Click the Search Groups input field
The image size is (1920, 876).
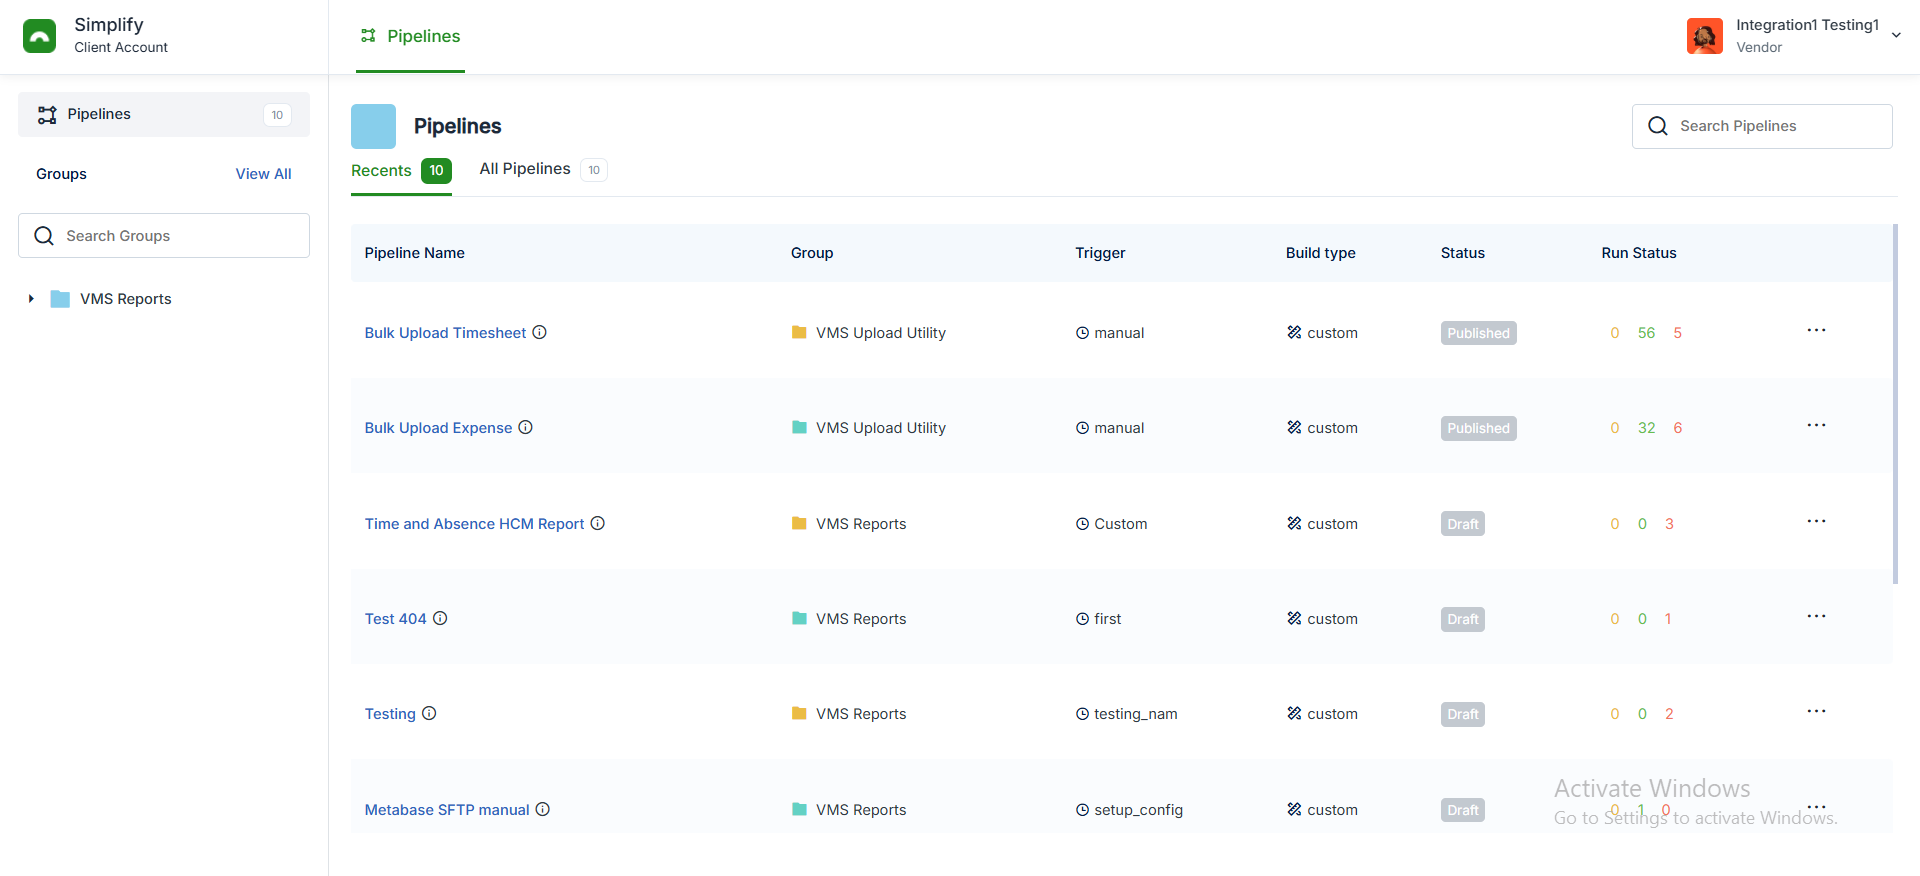pos(164,236)
